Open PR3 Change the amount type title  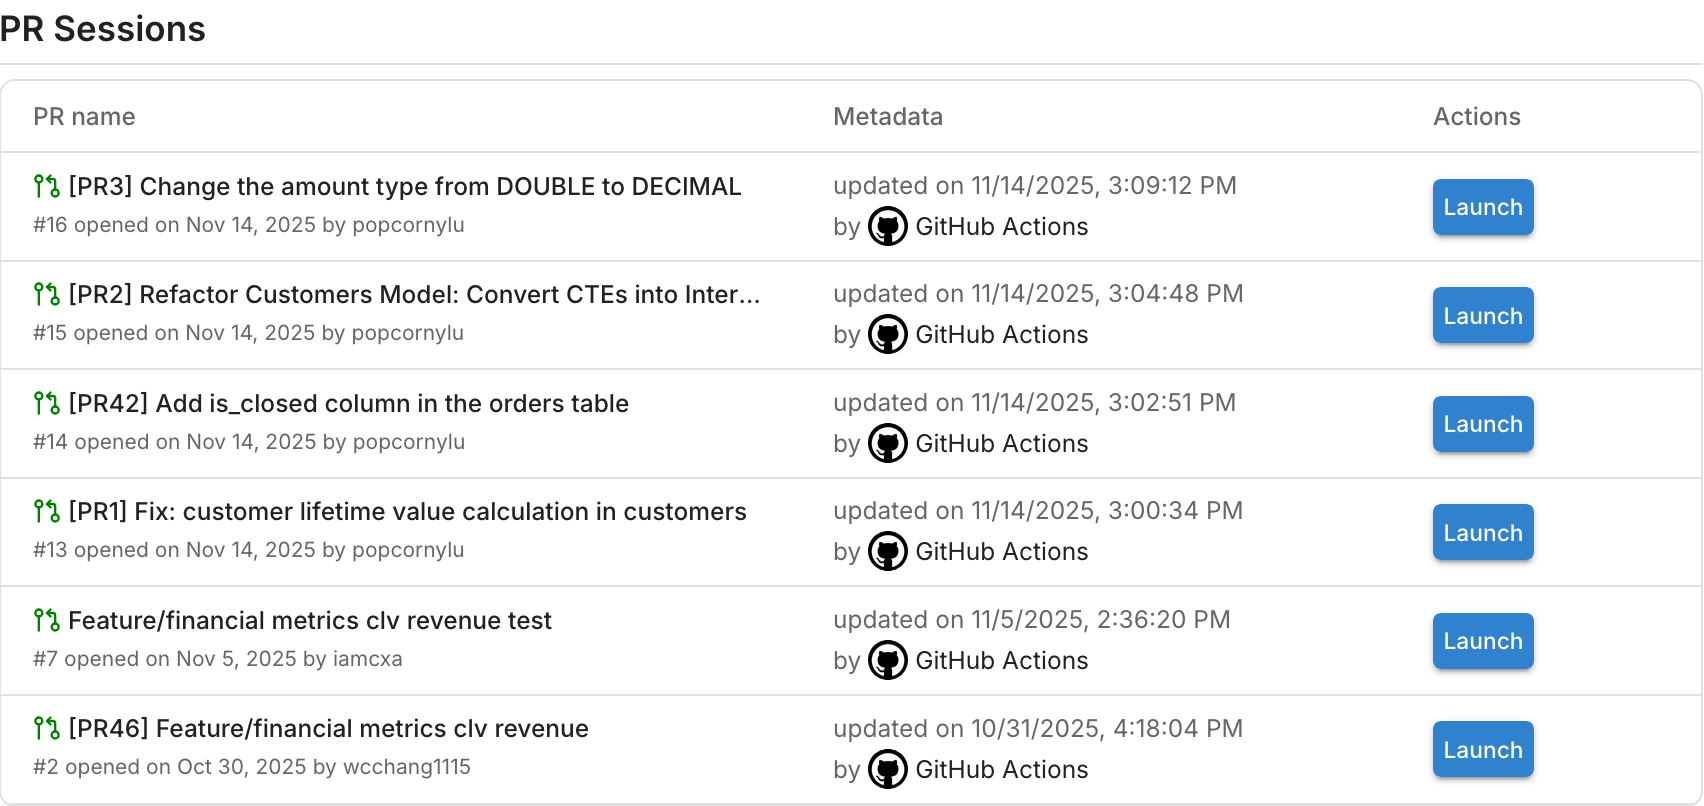(x=404, y=186)
